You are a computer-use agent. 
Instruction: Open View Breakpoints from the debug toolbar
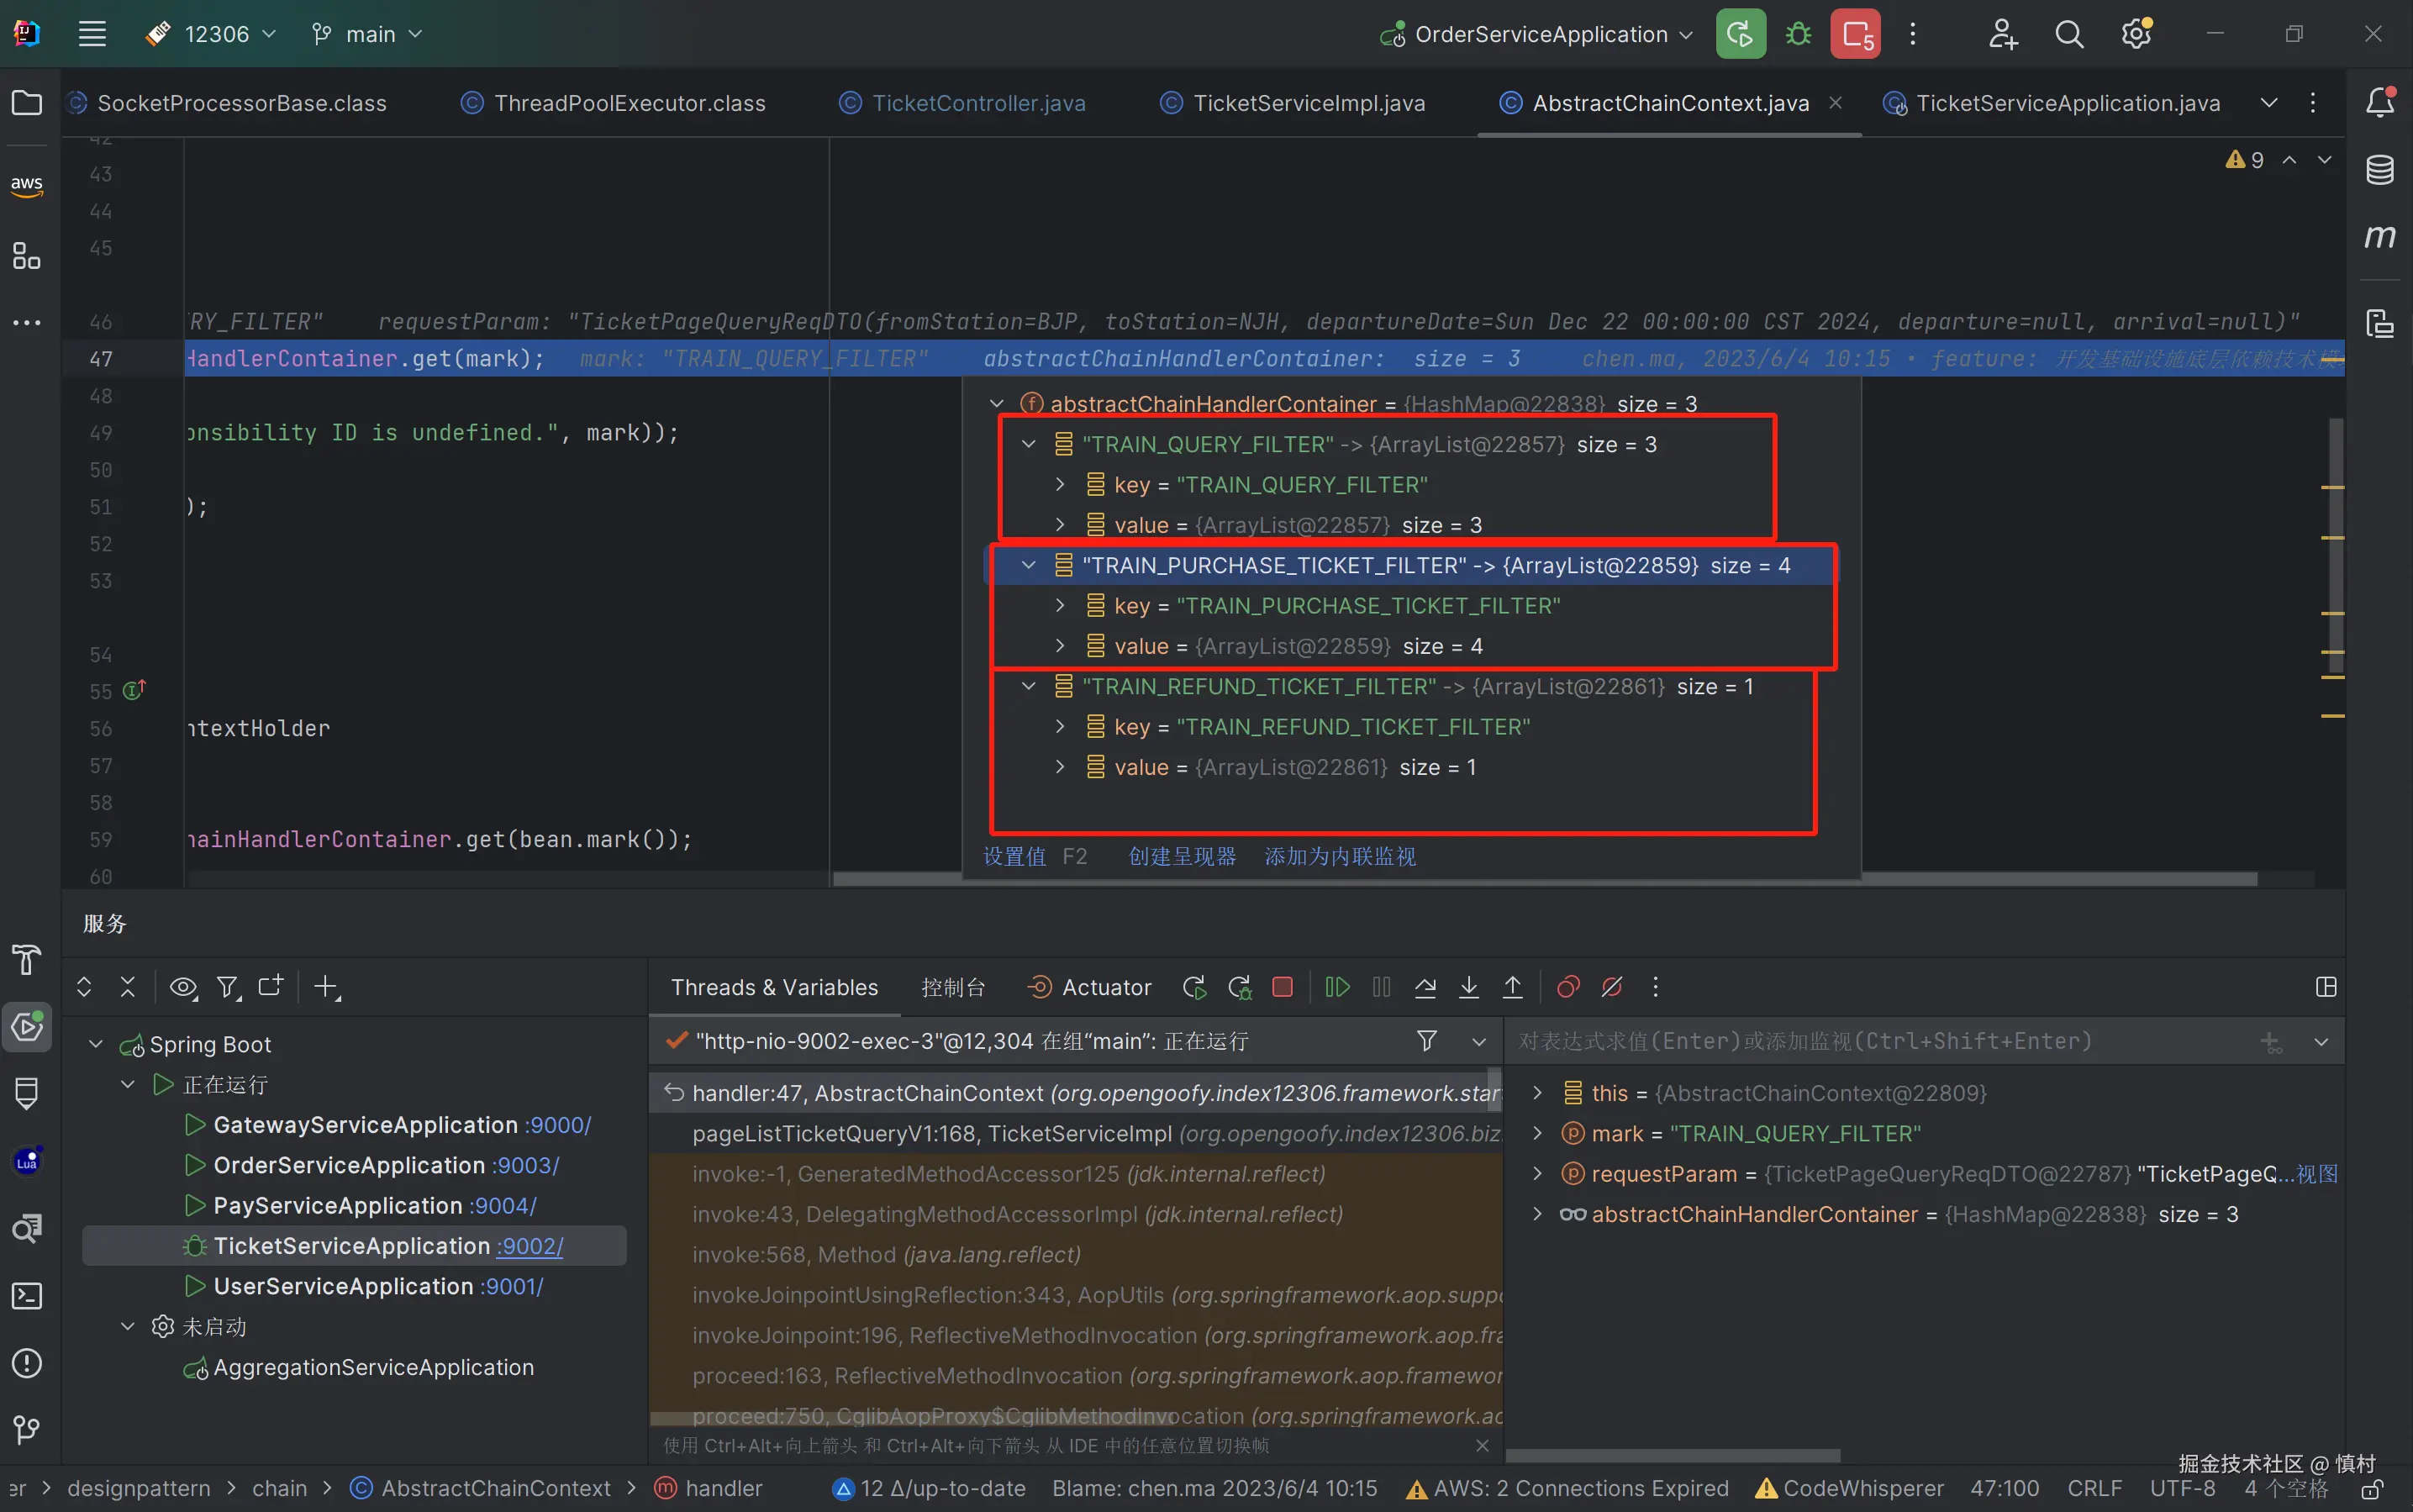click(x=1567, y=987)
